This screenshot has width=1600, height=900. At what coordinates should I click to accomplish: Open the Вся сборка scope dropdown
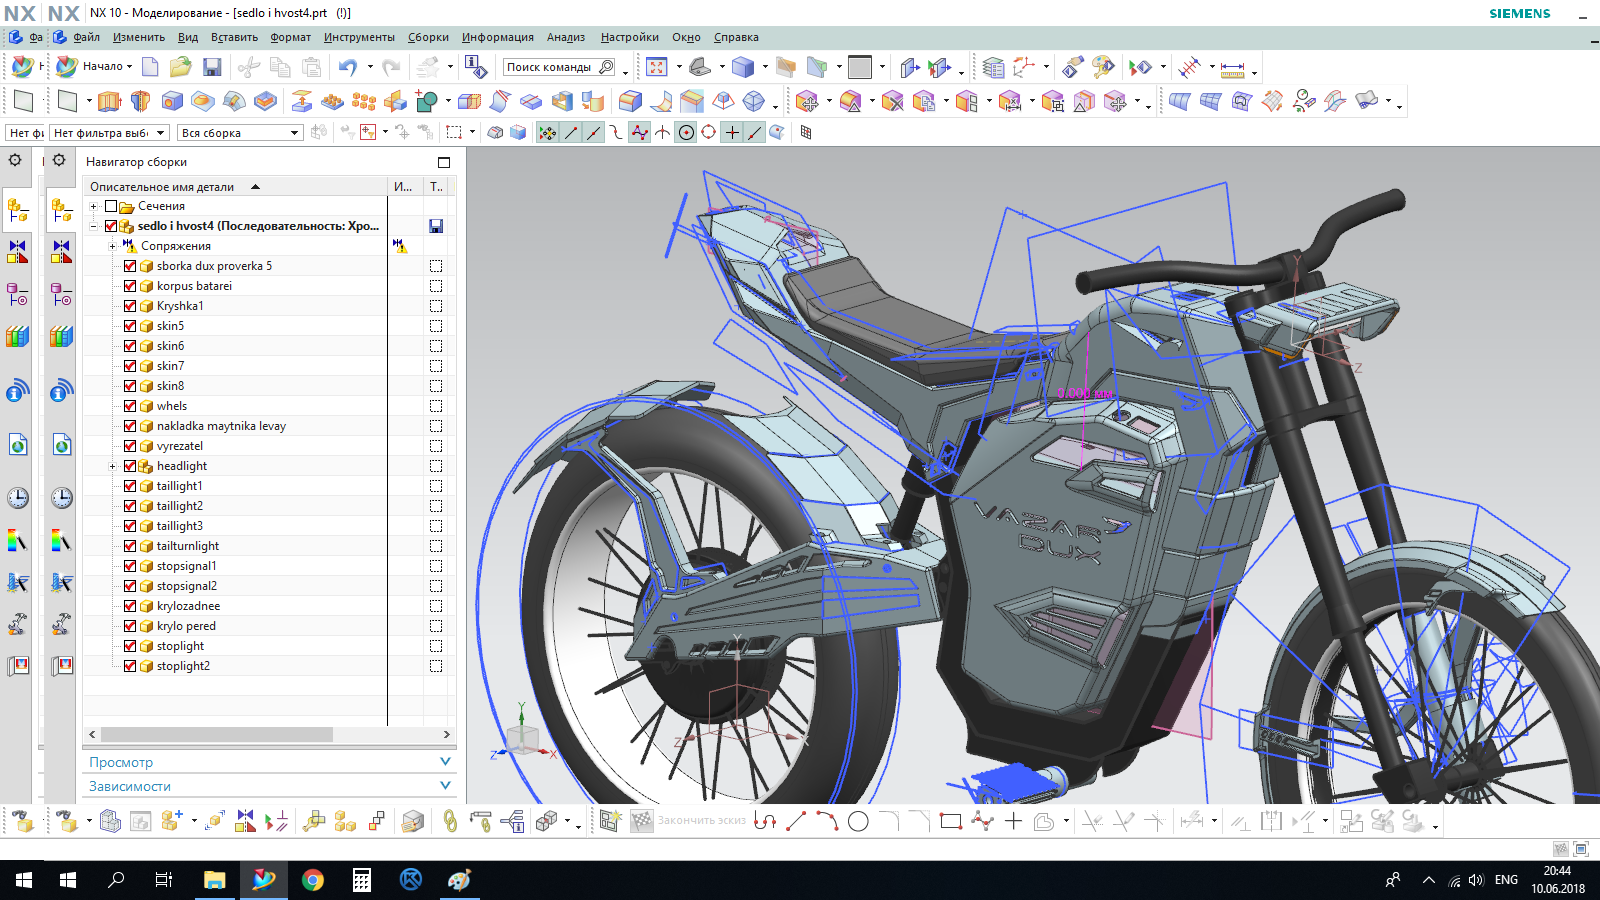240,132
